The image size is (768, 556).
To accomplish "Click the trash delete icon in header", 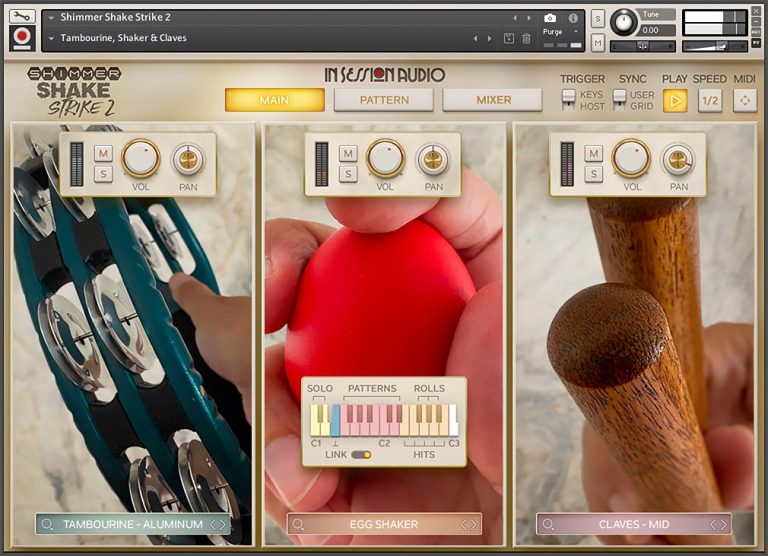I will [x=527, y=38].
